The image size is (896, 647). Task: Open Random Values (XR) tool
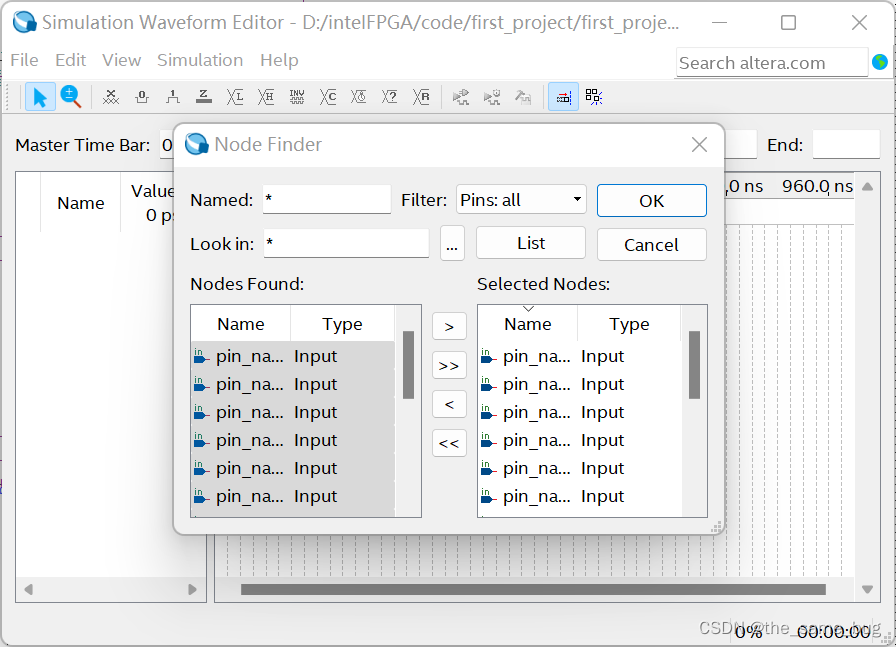coord(421,97)
